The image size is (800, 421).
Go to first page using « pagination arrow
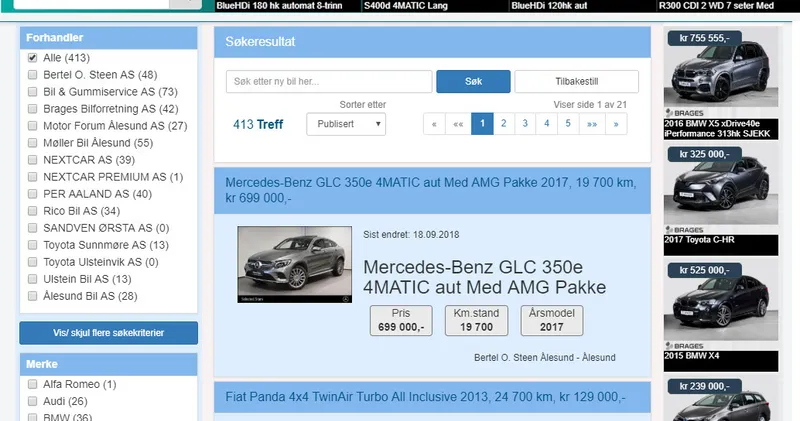tap(434, 124)
